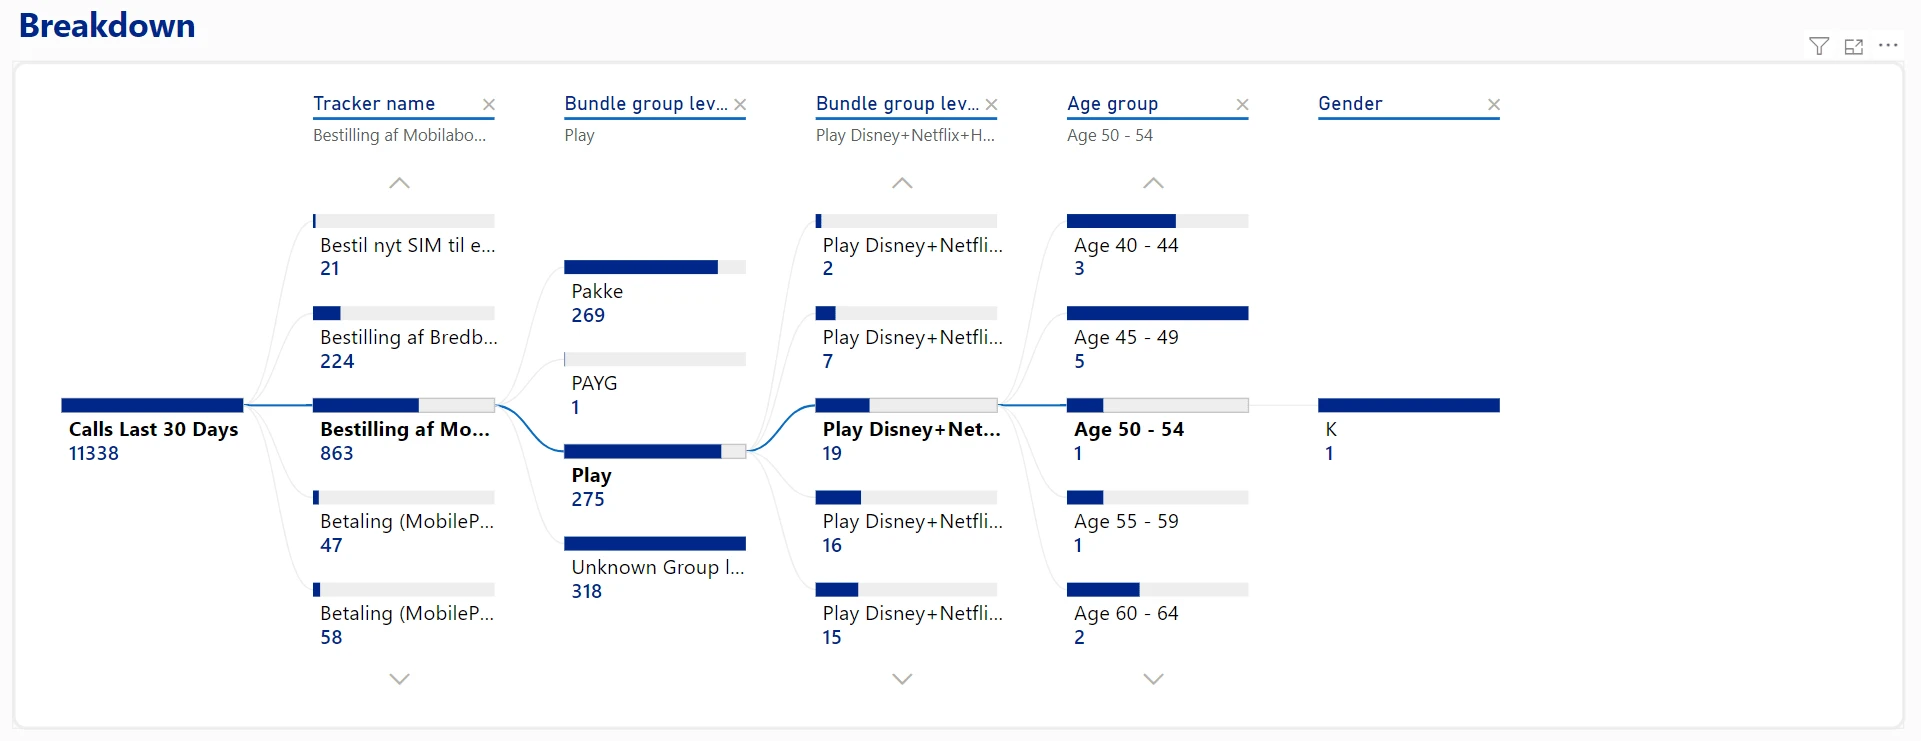Click the Tracker name column header
The width and height of the screenshot is (1921, 741).
374,104
